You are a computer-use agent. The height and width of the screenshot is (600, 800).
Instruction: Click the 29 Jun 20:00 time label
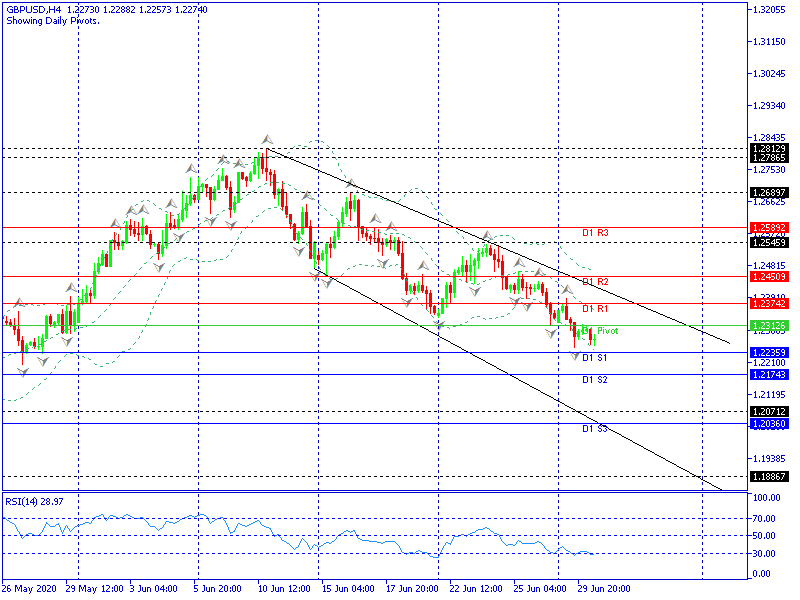pos(604,588)
